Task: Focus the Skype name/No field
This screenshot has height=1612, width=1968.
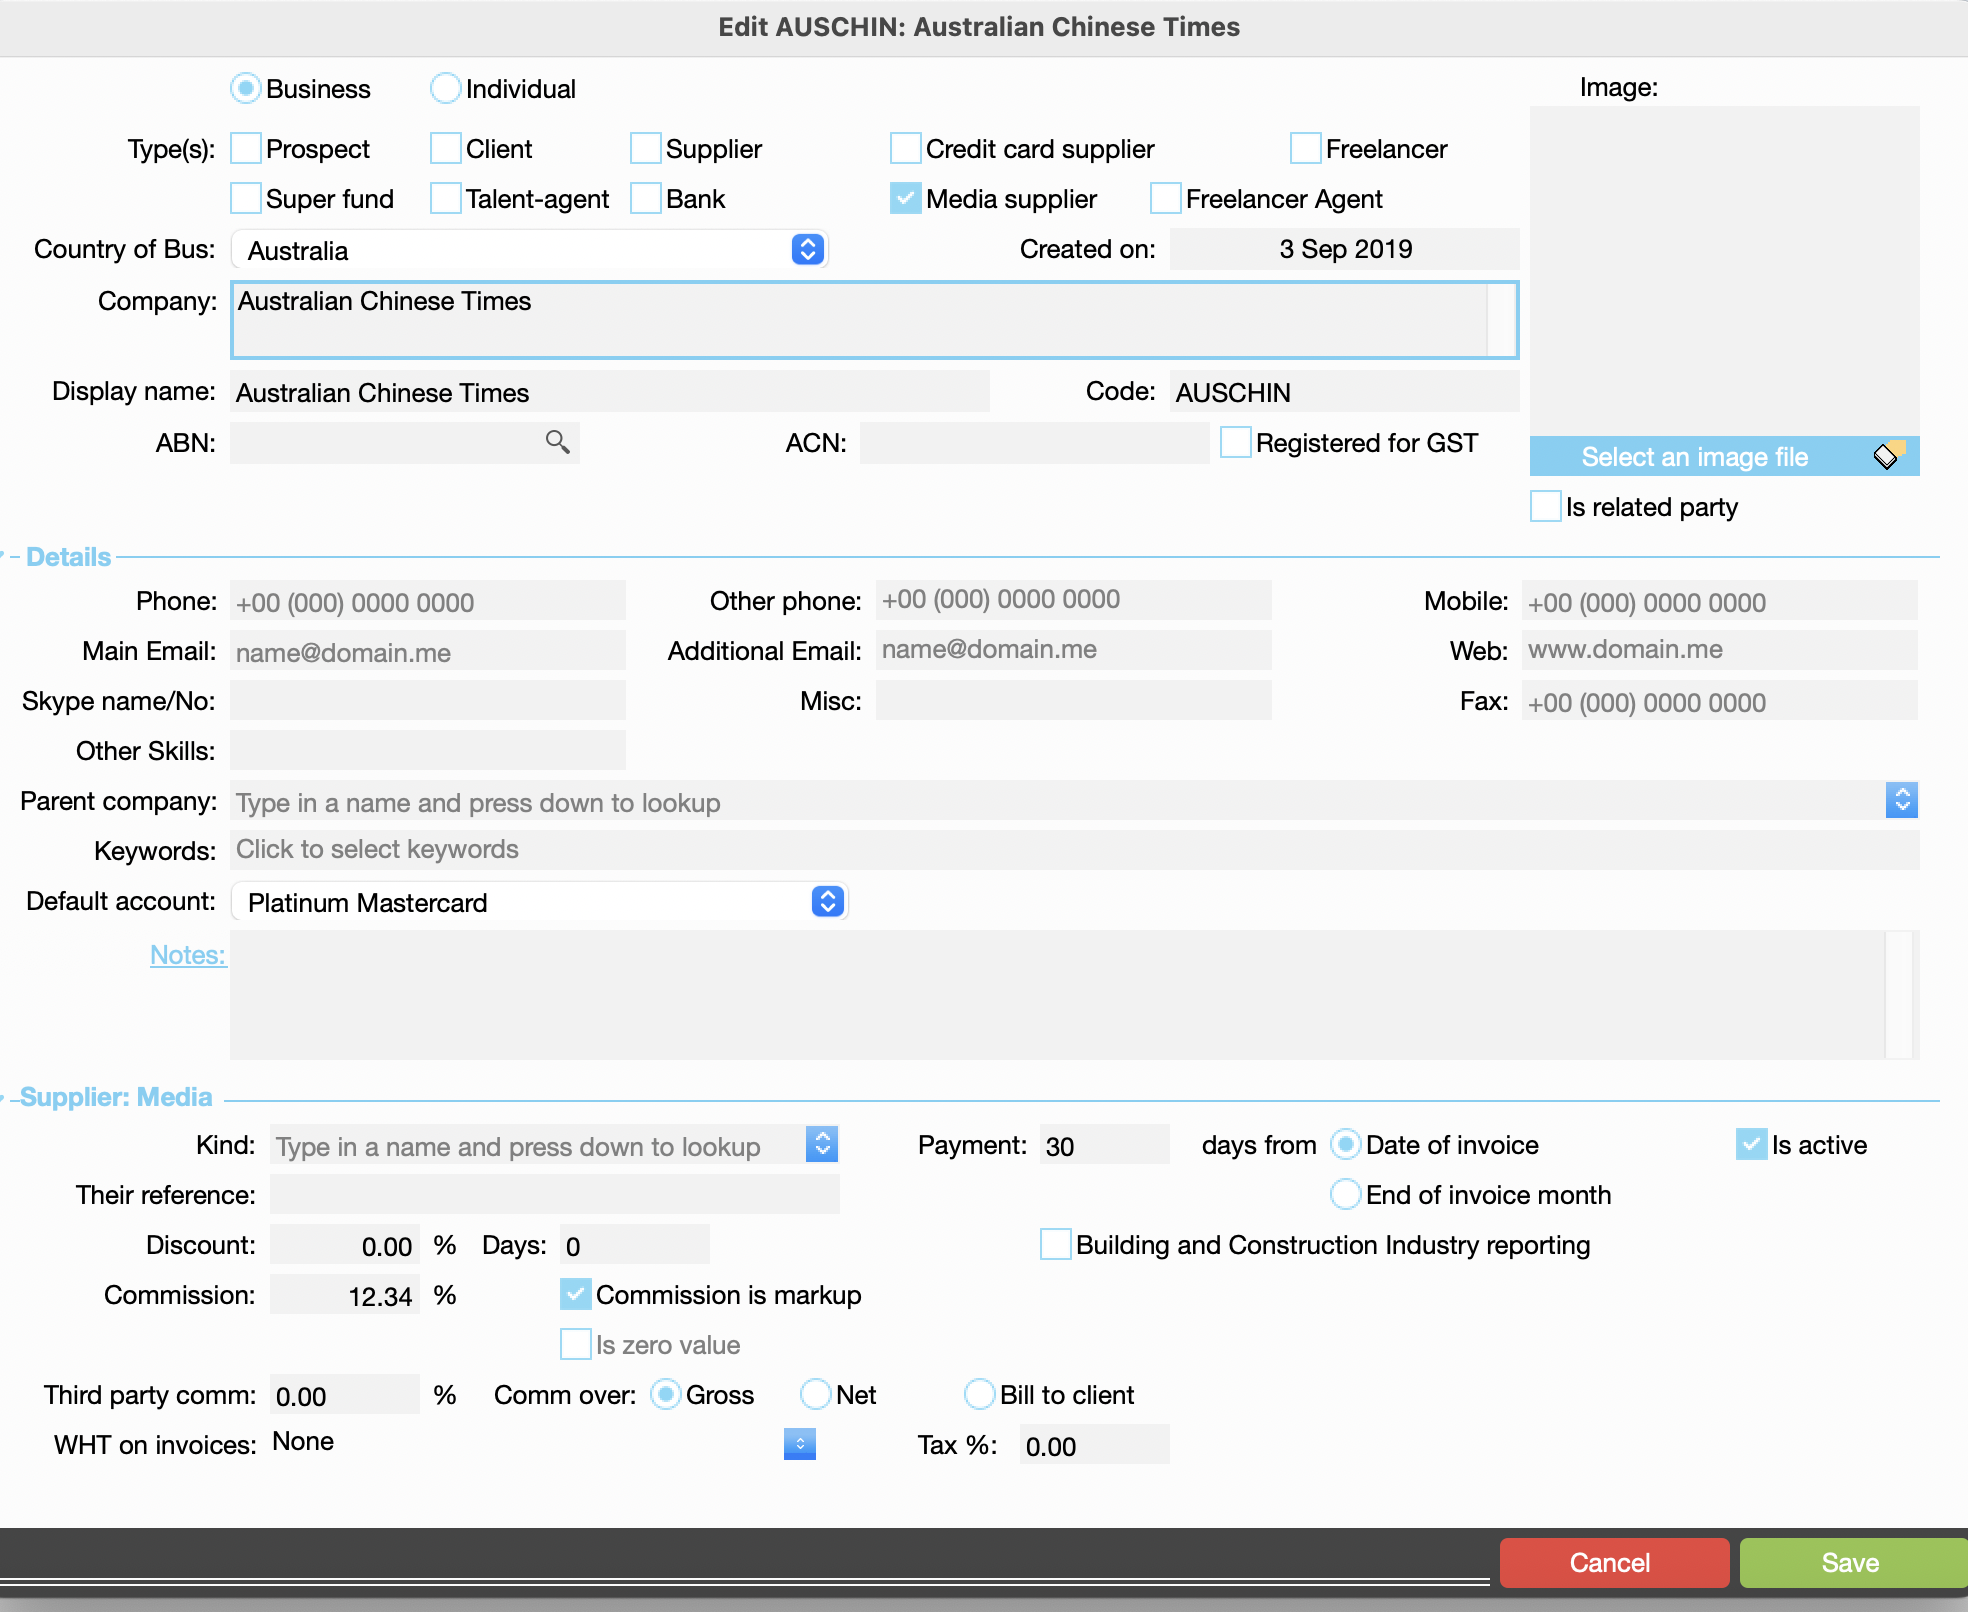Action: (x=428, y=700)
